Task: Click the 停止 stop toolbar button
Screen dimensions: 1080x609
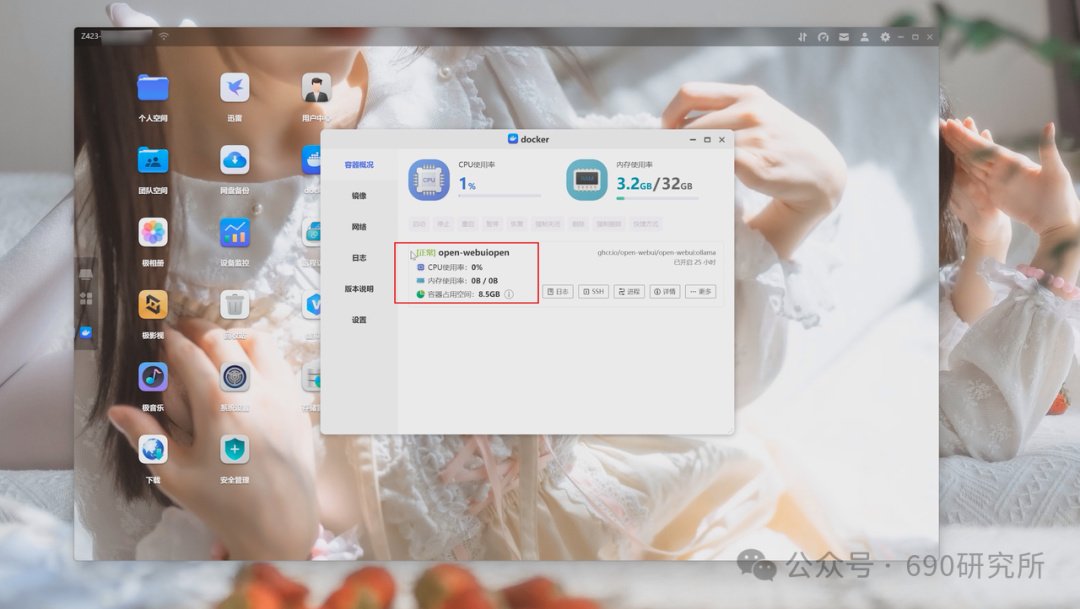Action: click(443, 224)
